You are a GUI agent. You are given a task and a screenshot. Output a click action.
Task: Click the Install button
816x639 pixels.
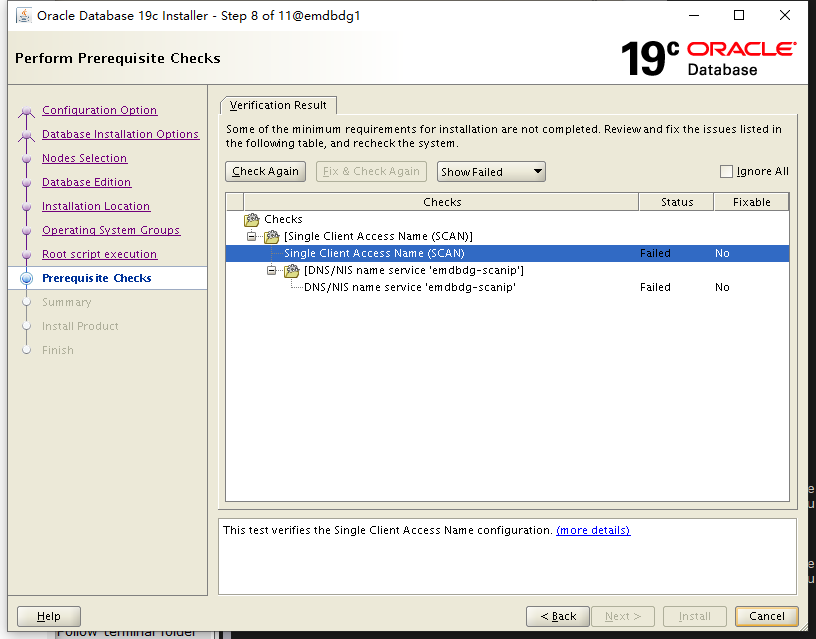(694, 616)
